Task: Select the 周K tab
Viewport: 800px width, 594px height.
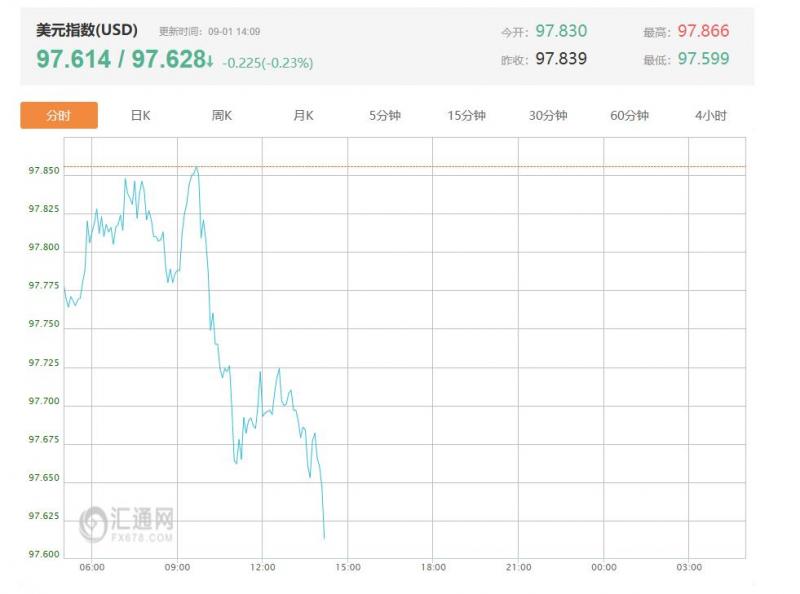Action: click(222, 115)
